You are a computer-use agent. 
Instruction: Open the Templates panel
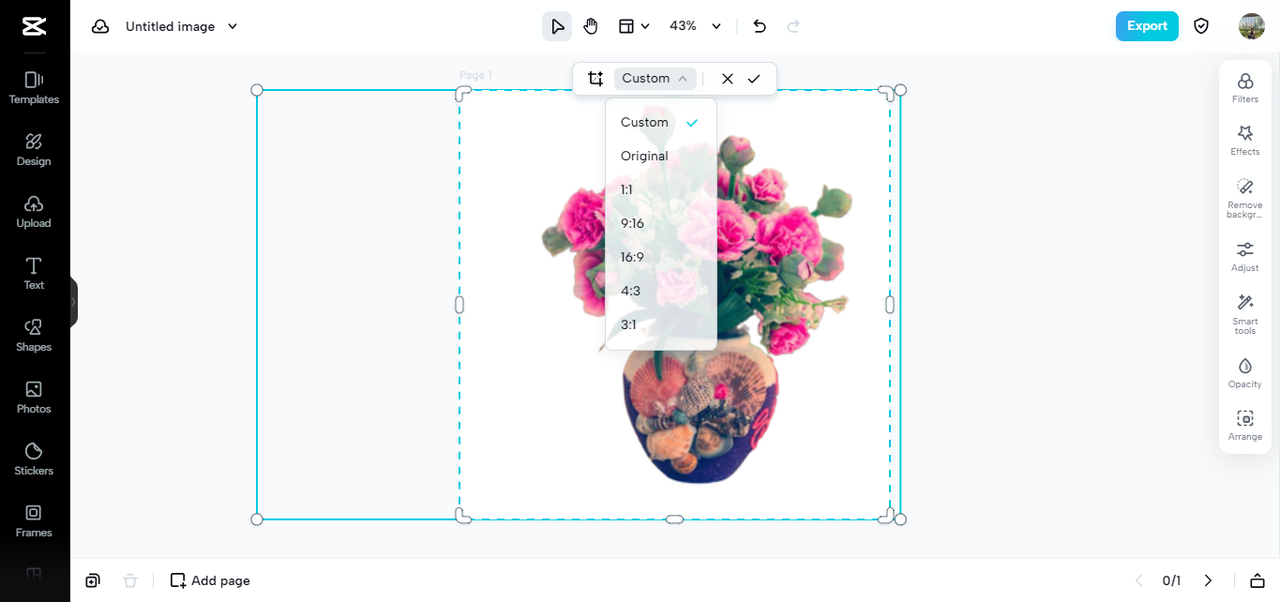tap(34, 88)
